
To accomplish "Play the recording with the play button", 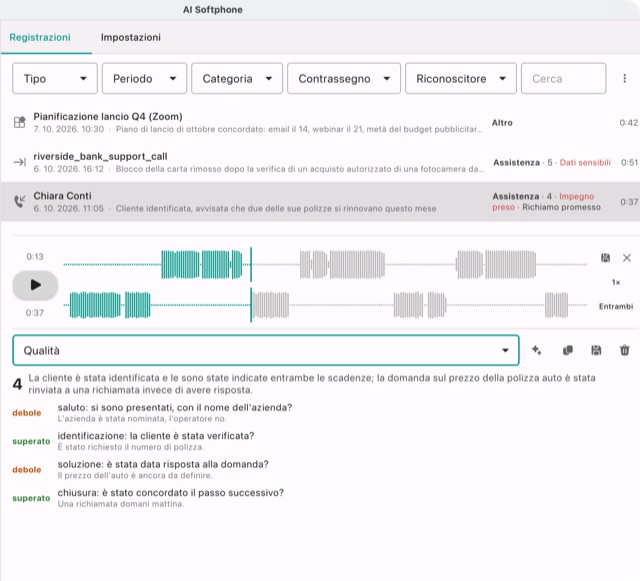I will [x=35, y=285].
